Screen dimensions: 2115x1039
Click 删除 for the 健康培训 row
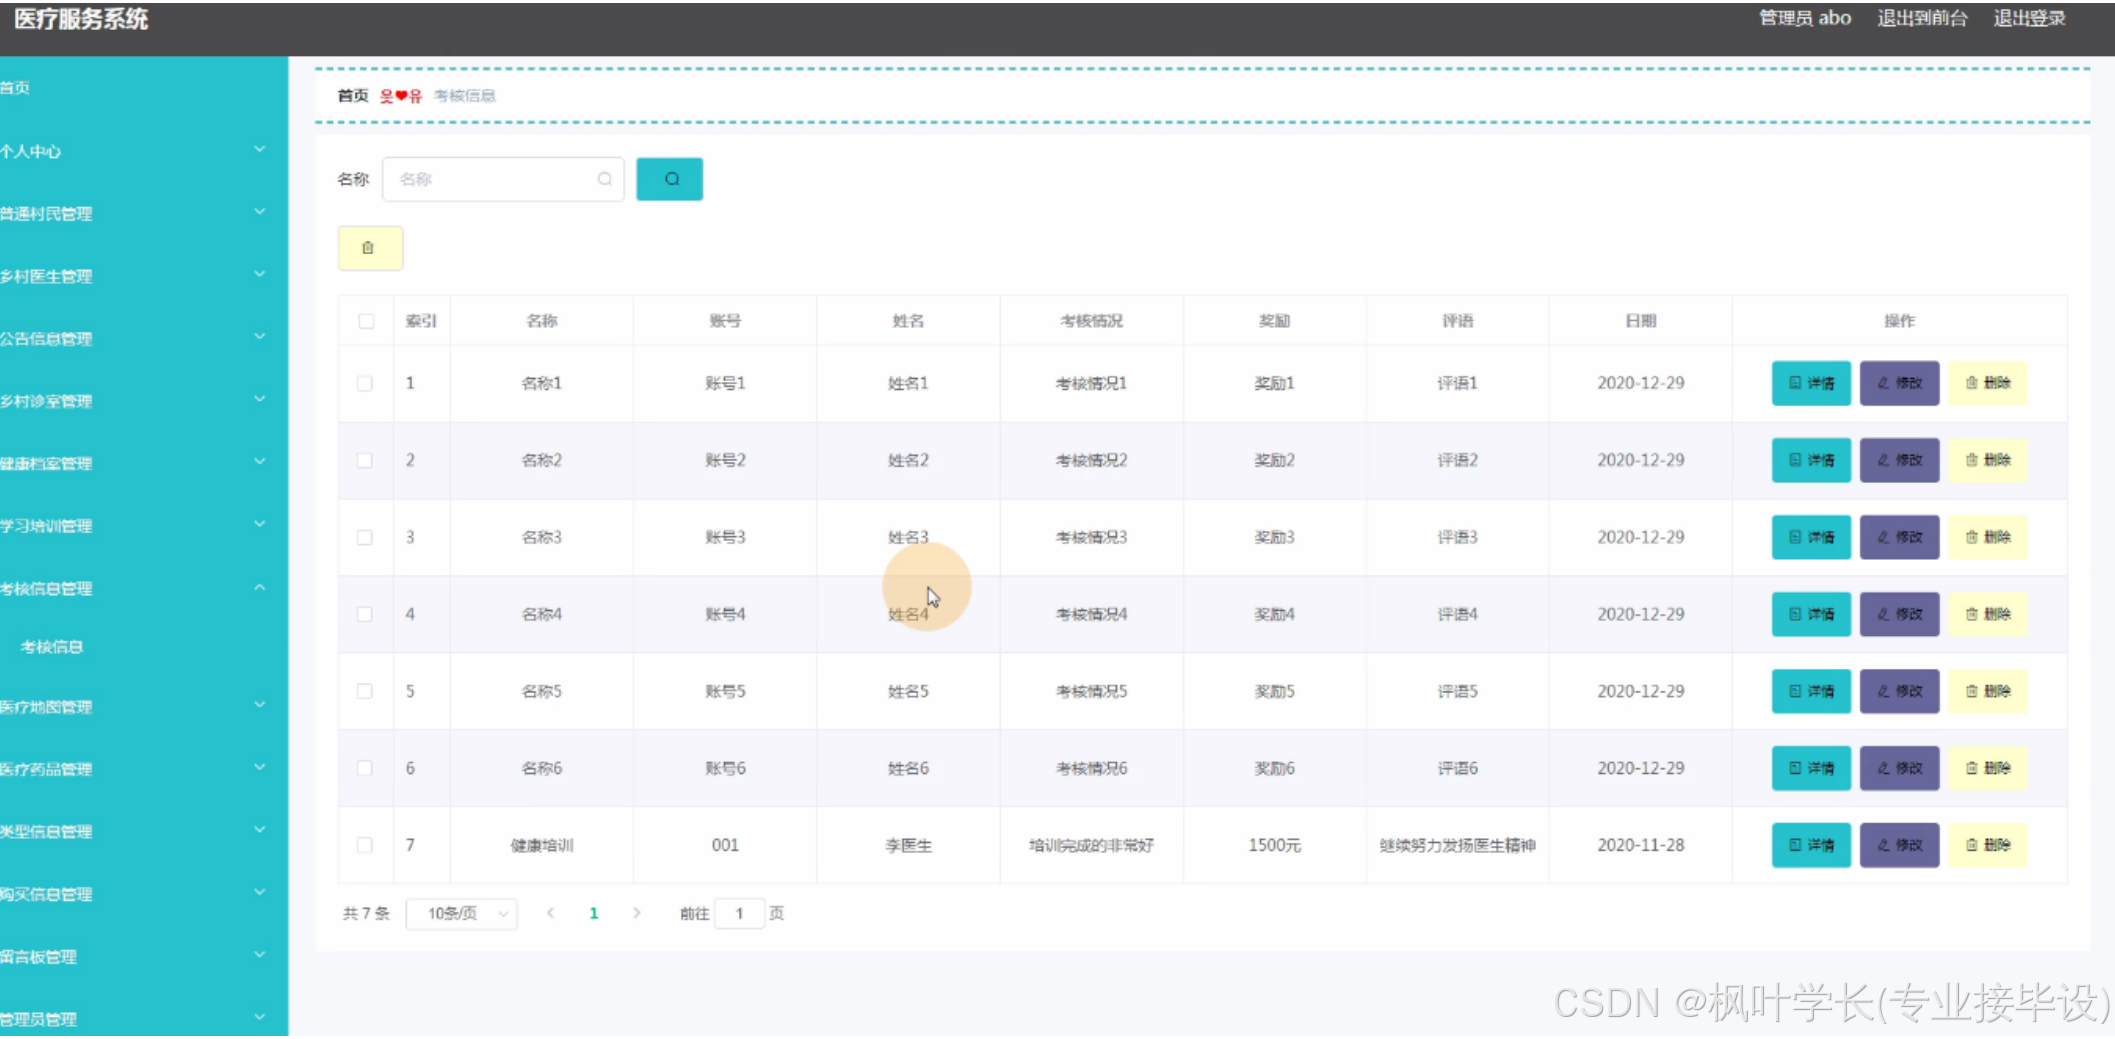tap(1987, 845)
